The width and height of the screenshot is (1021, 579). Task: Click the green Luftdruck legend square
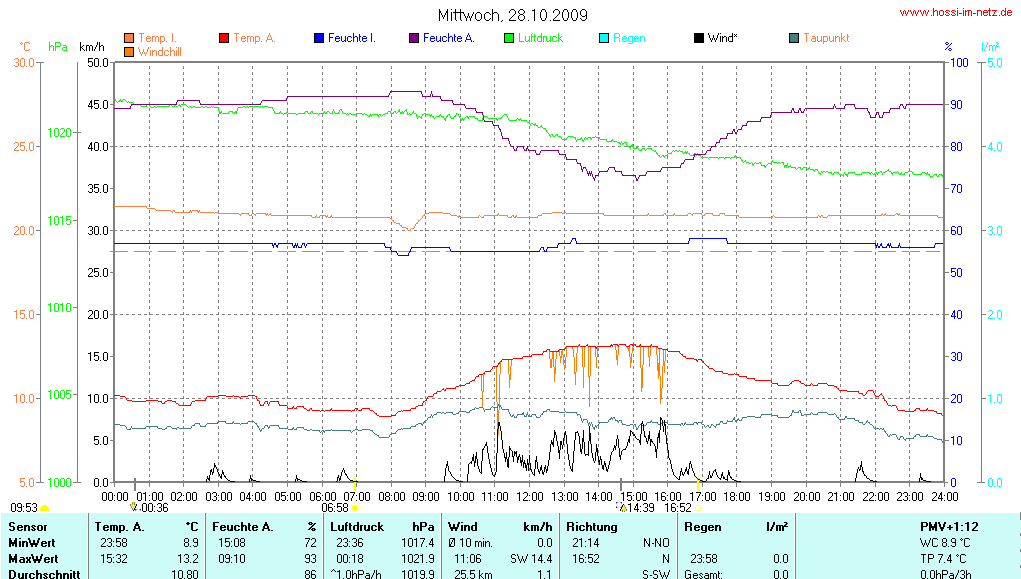point(509,38)
